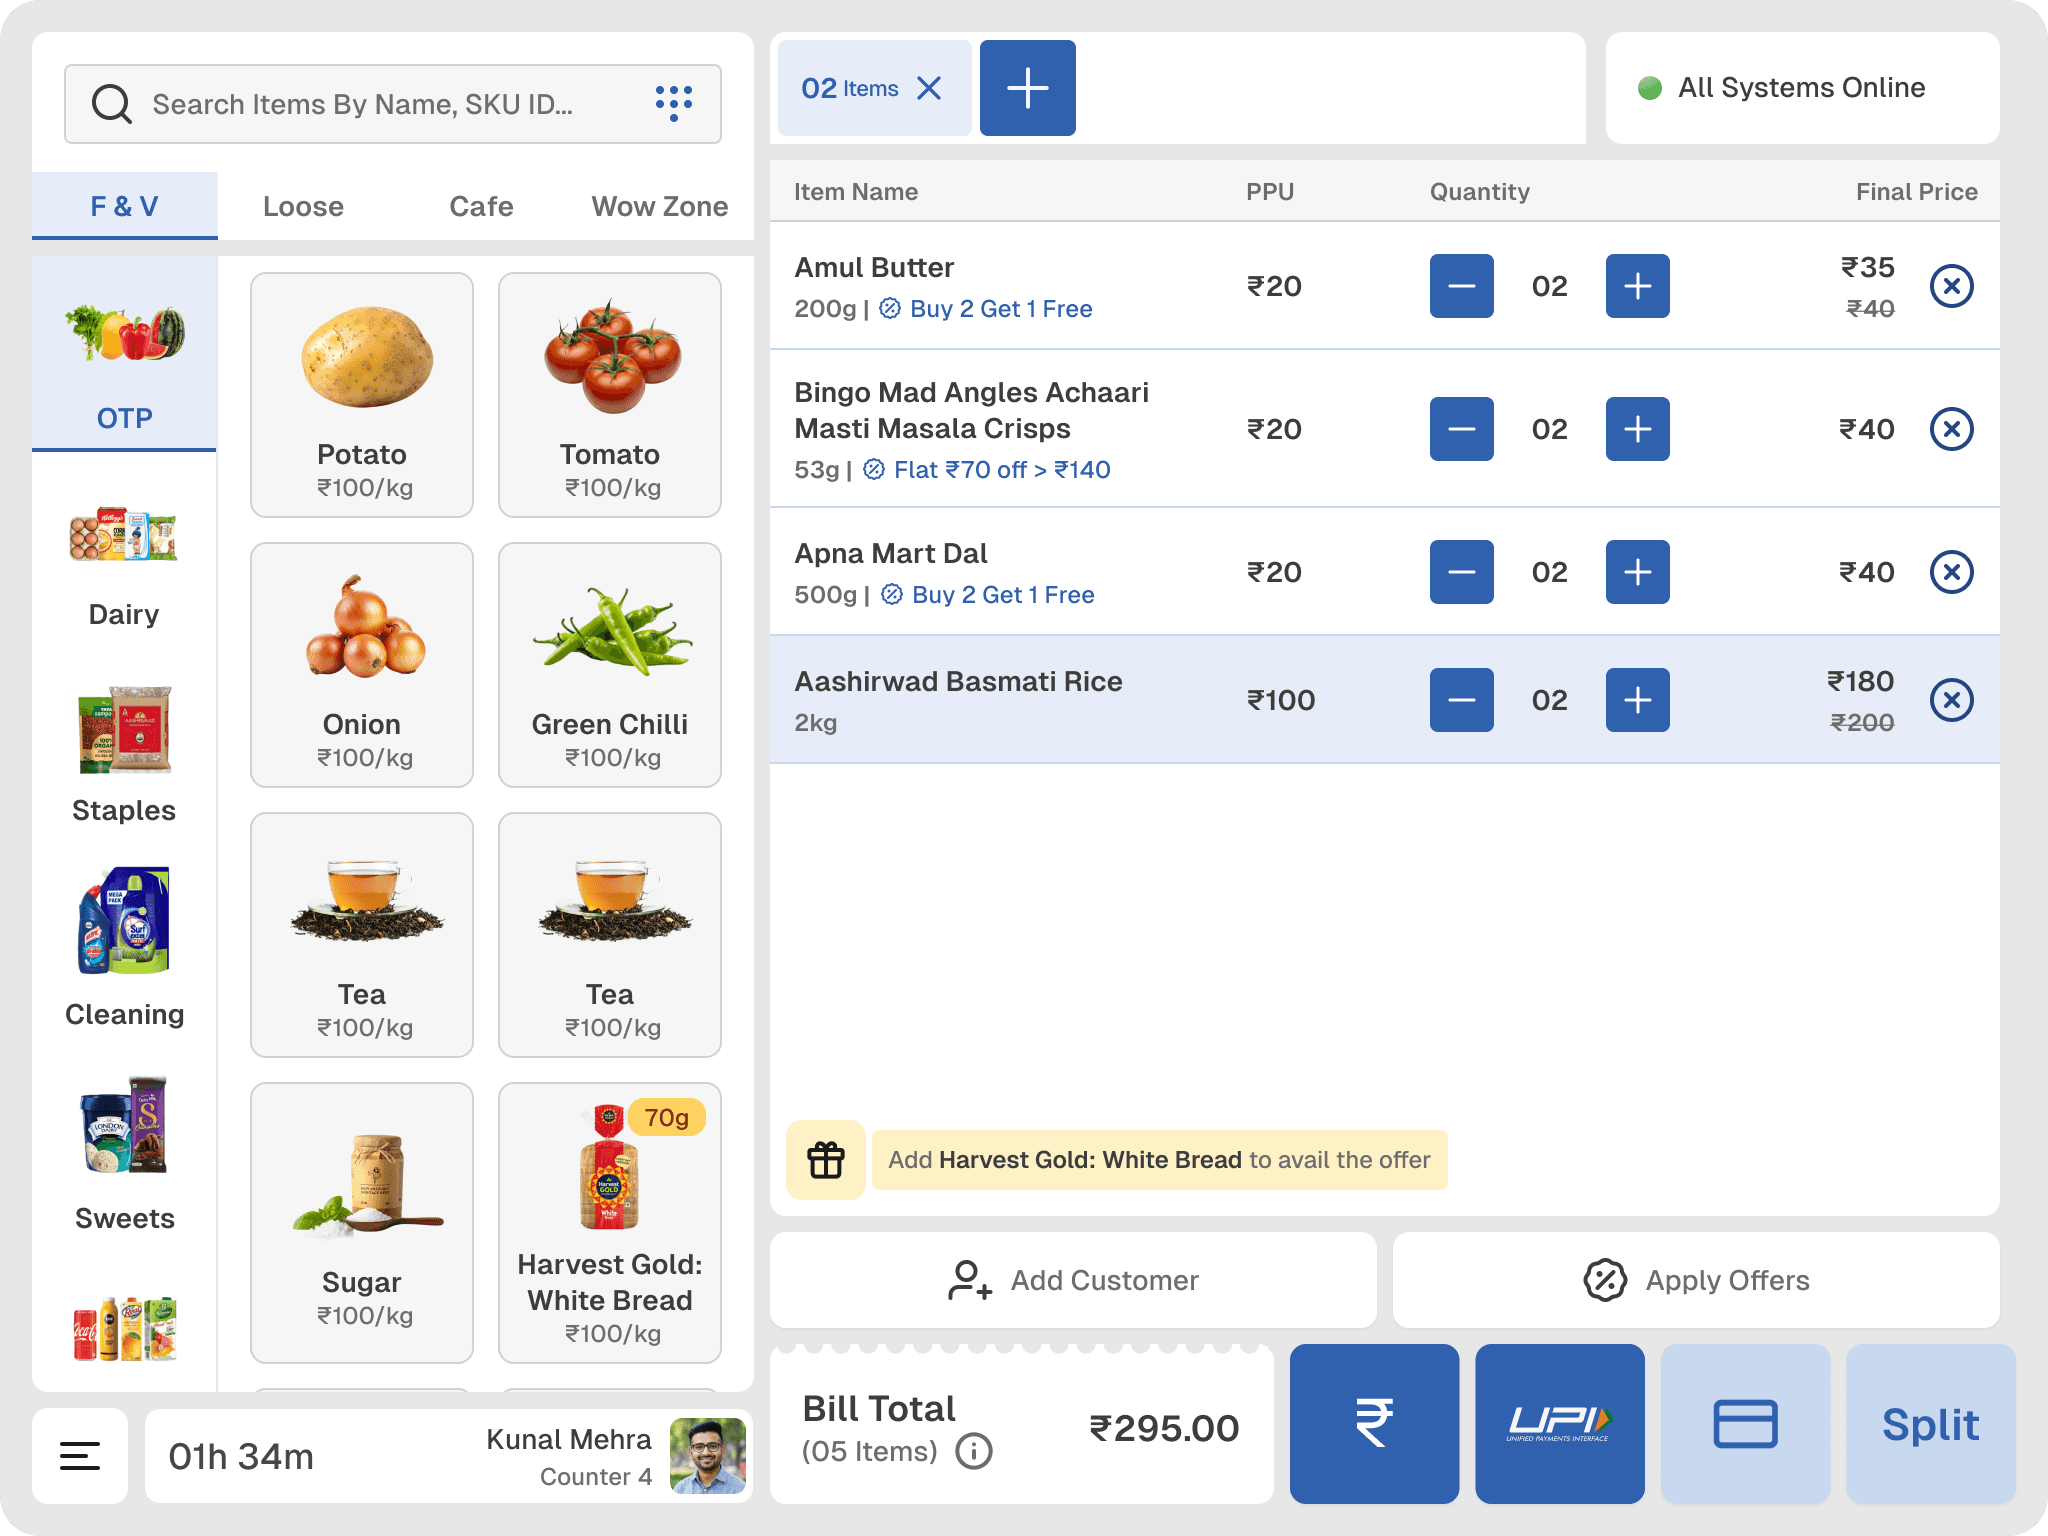
Task: Choose card payment option
Action: 1745,1423
